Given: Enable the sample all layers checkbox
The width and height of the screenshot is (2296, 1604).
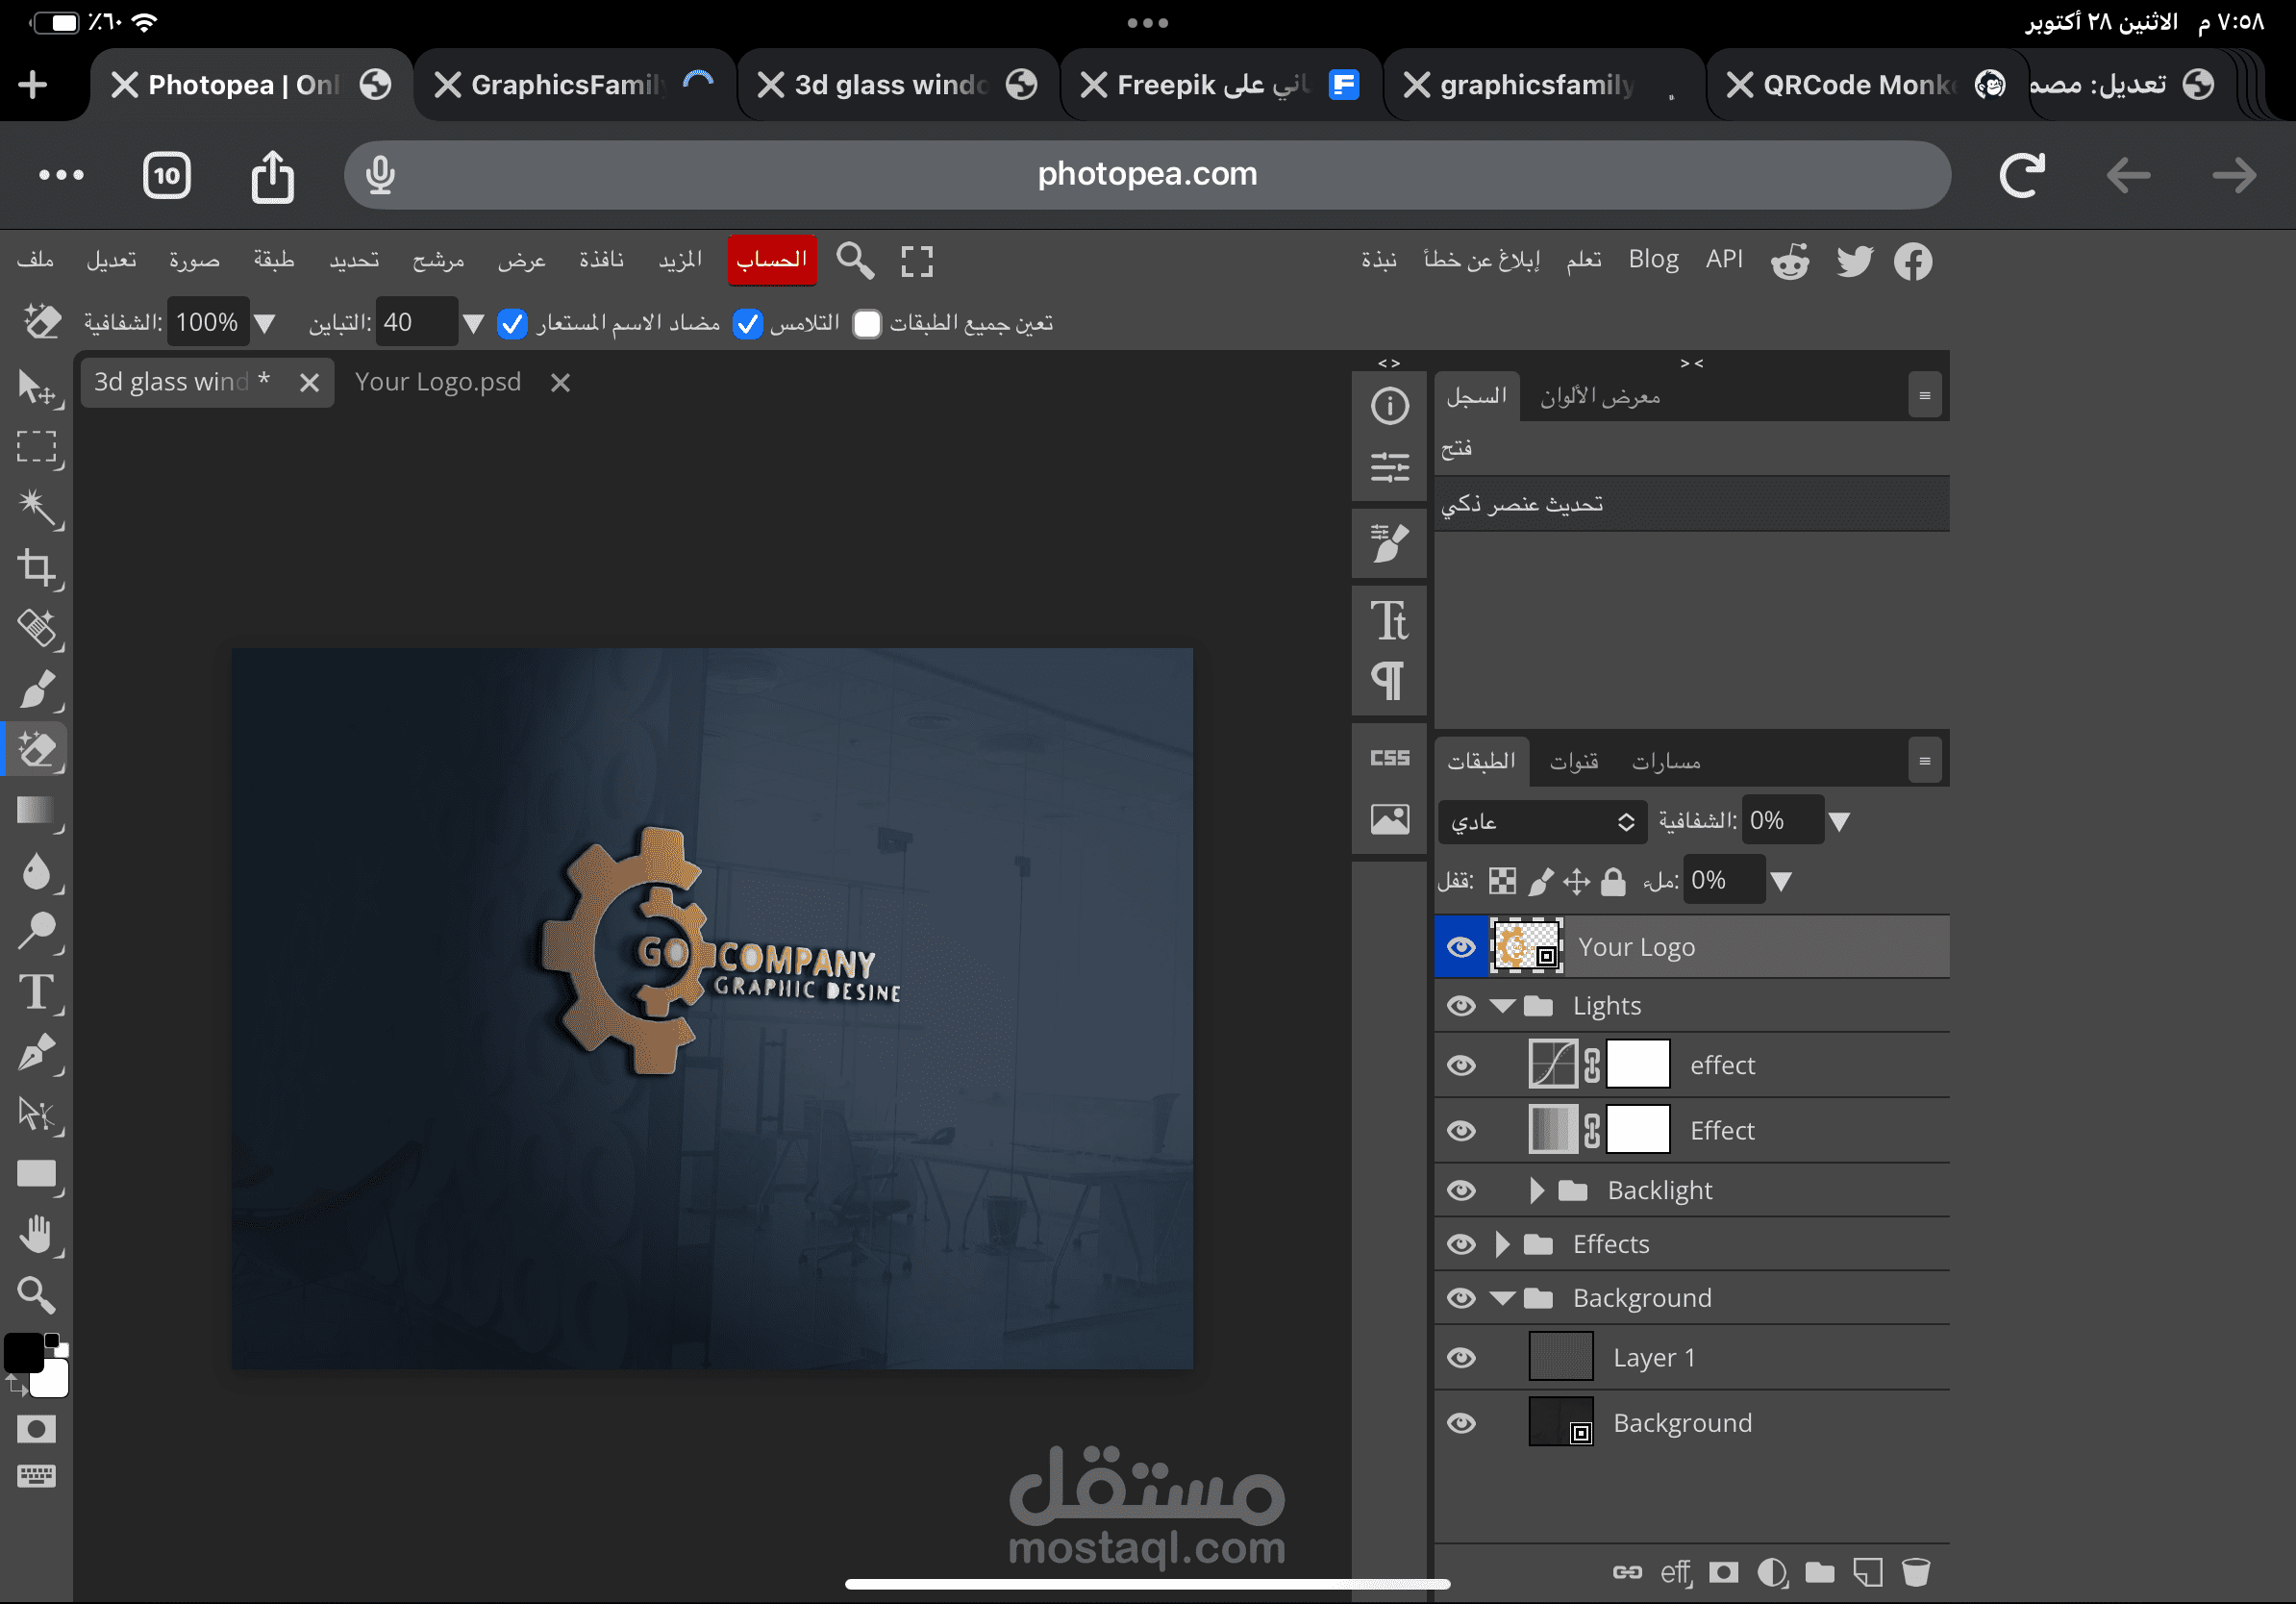Looking at the screenshot, I should tap(866, 322).
